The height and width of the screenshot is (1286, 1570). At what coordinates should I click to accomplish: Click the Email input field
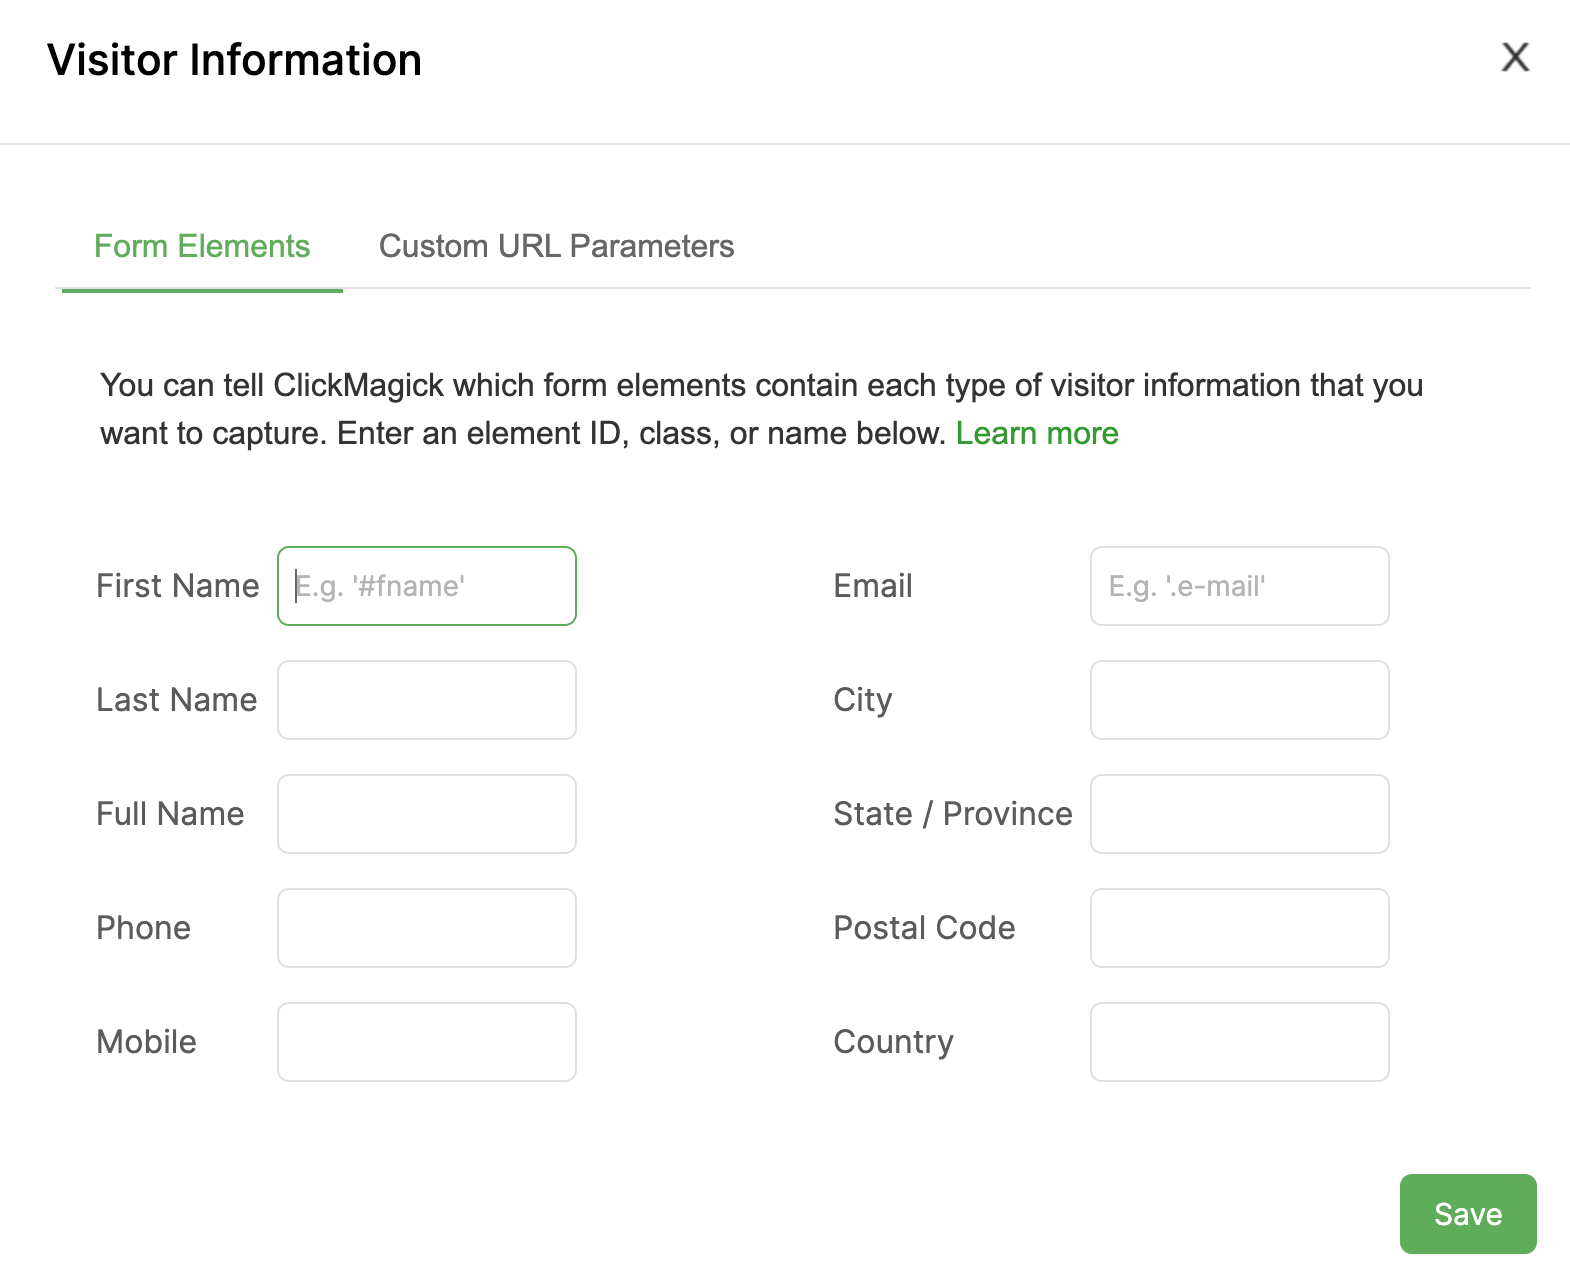click(x=1239, y=586)
